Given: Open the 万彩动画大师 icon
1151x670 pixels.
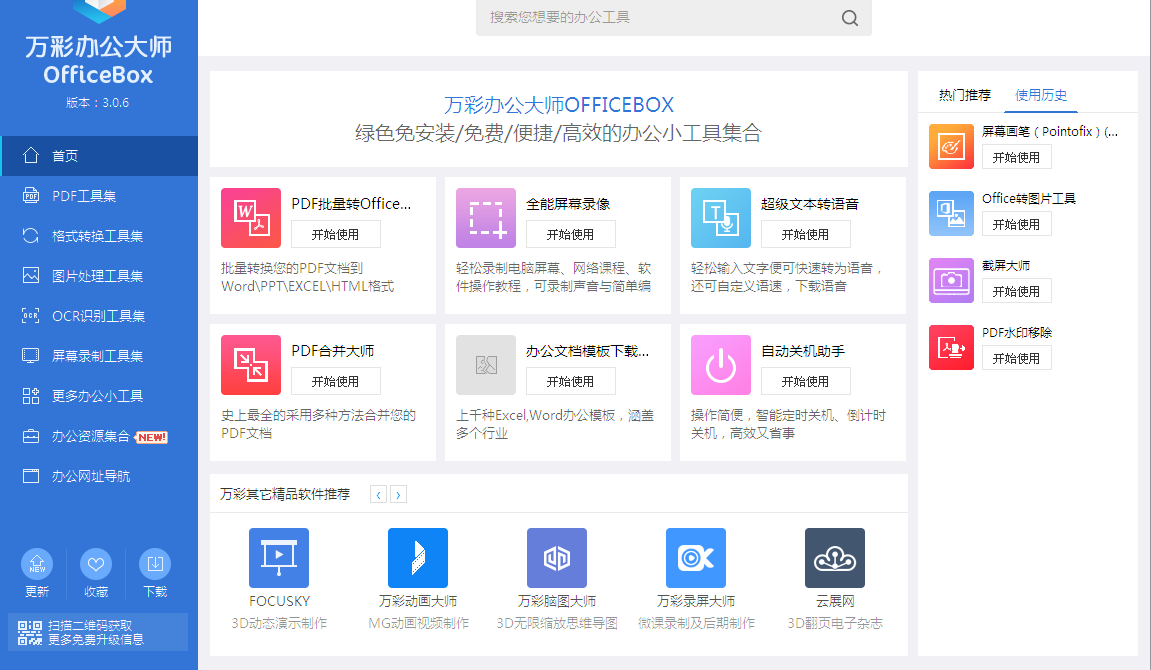Looking at the screenshot, I should click(x=418, y=558).
